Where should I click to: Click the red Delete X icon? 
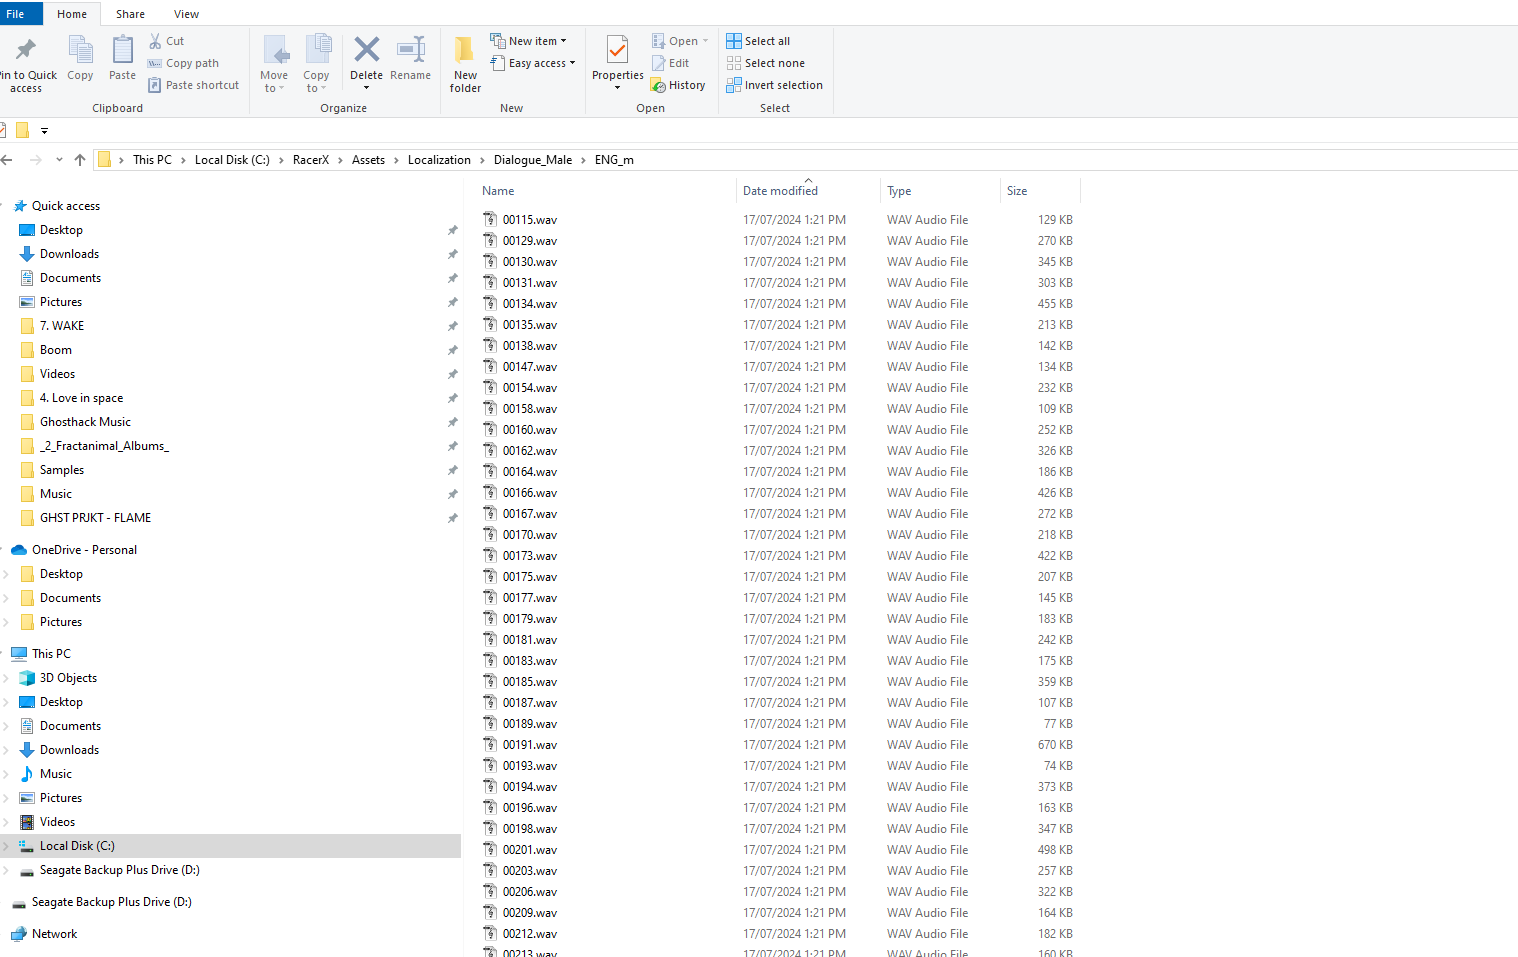point(367,49)
